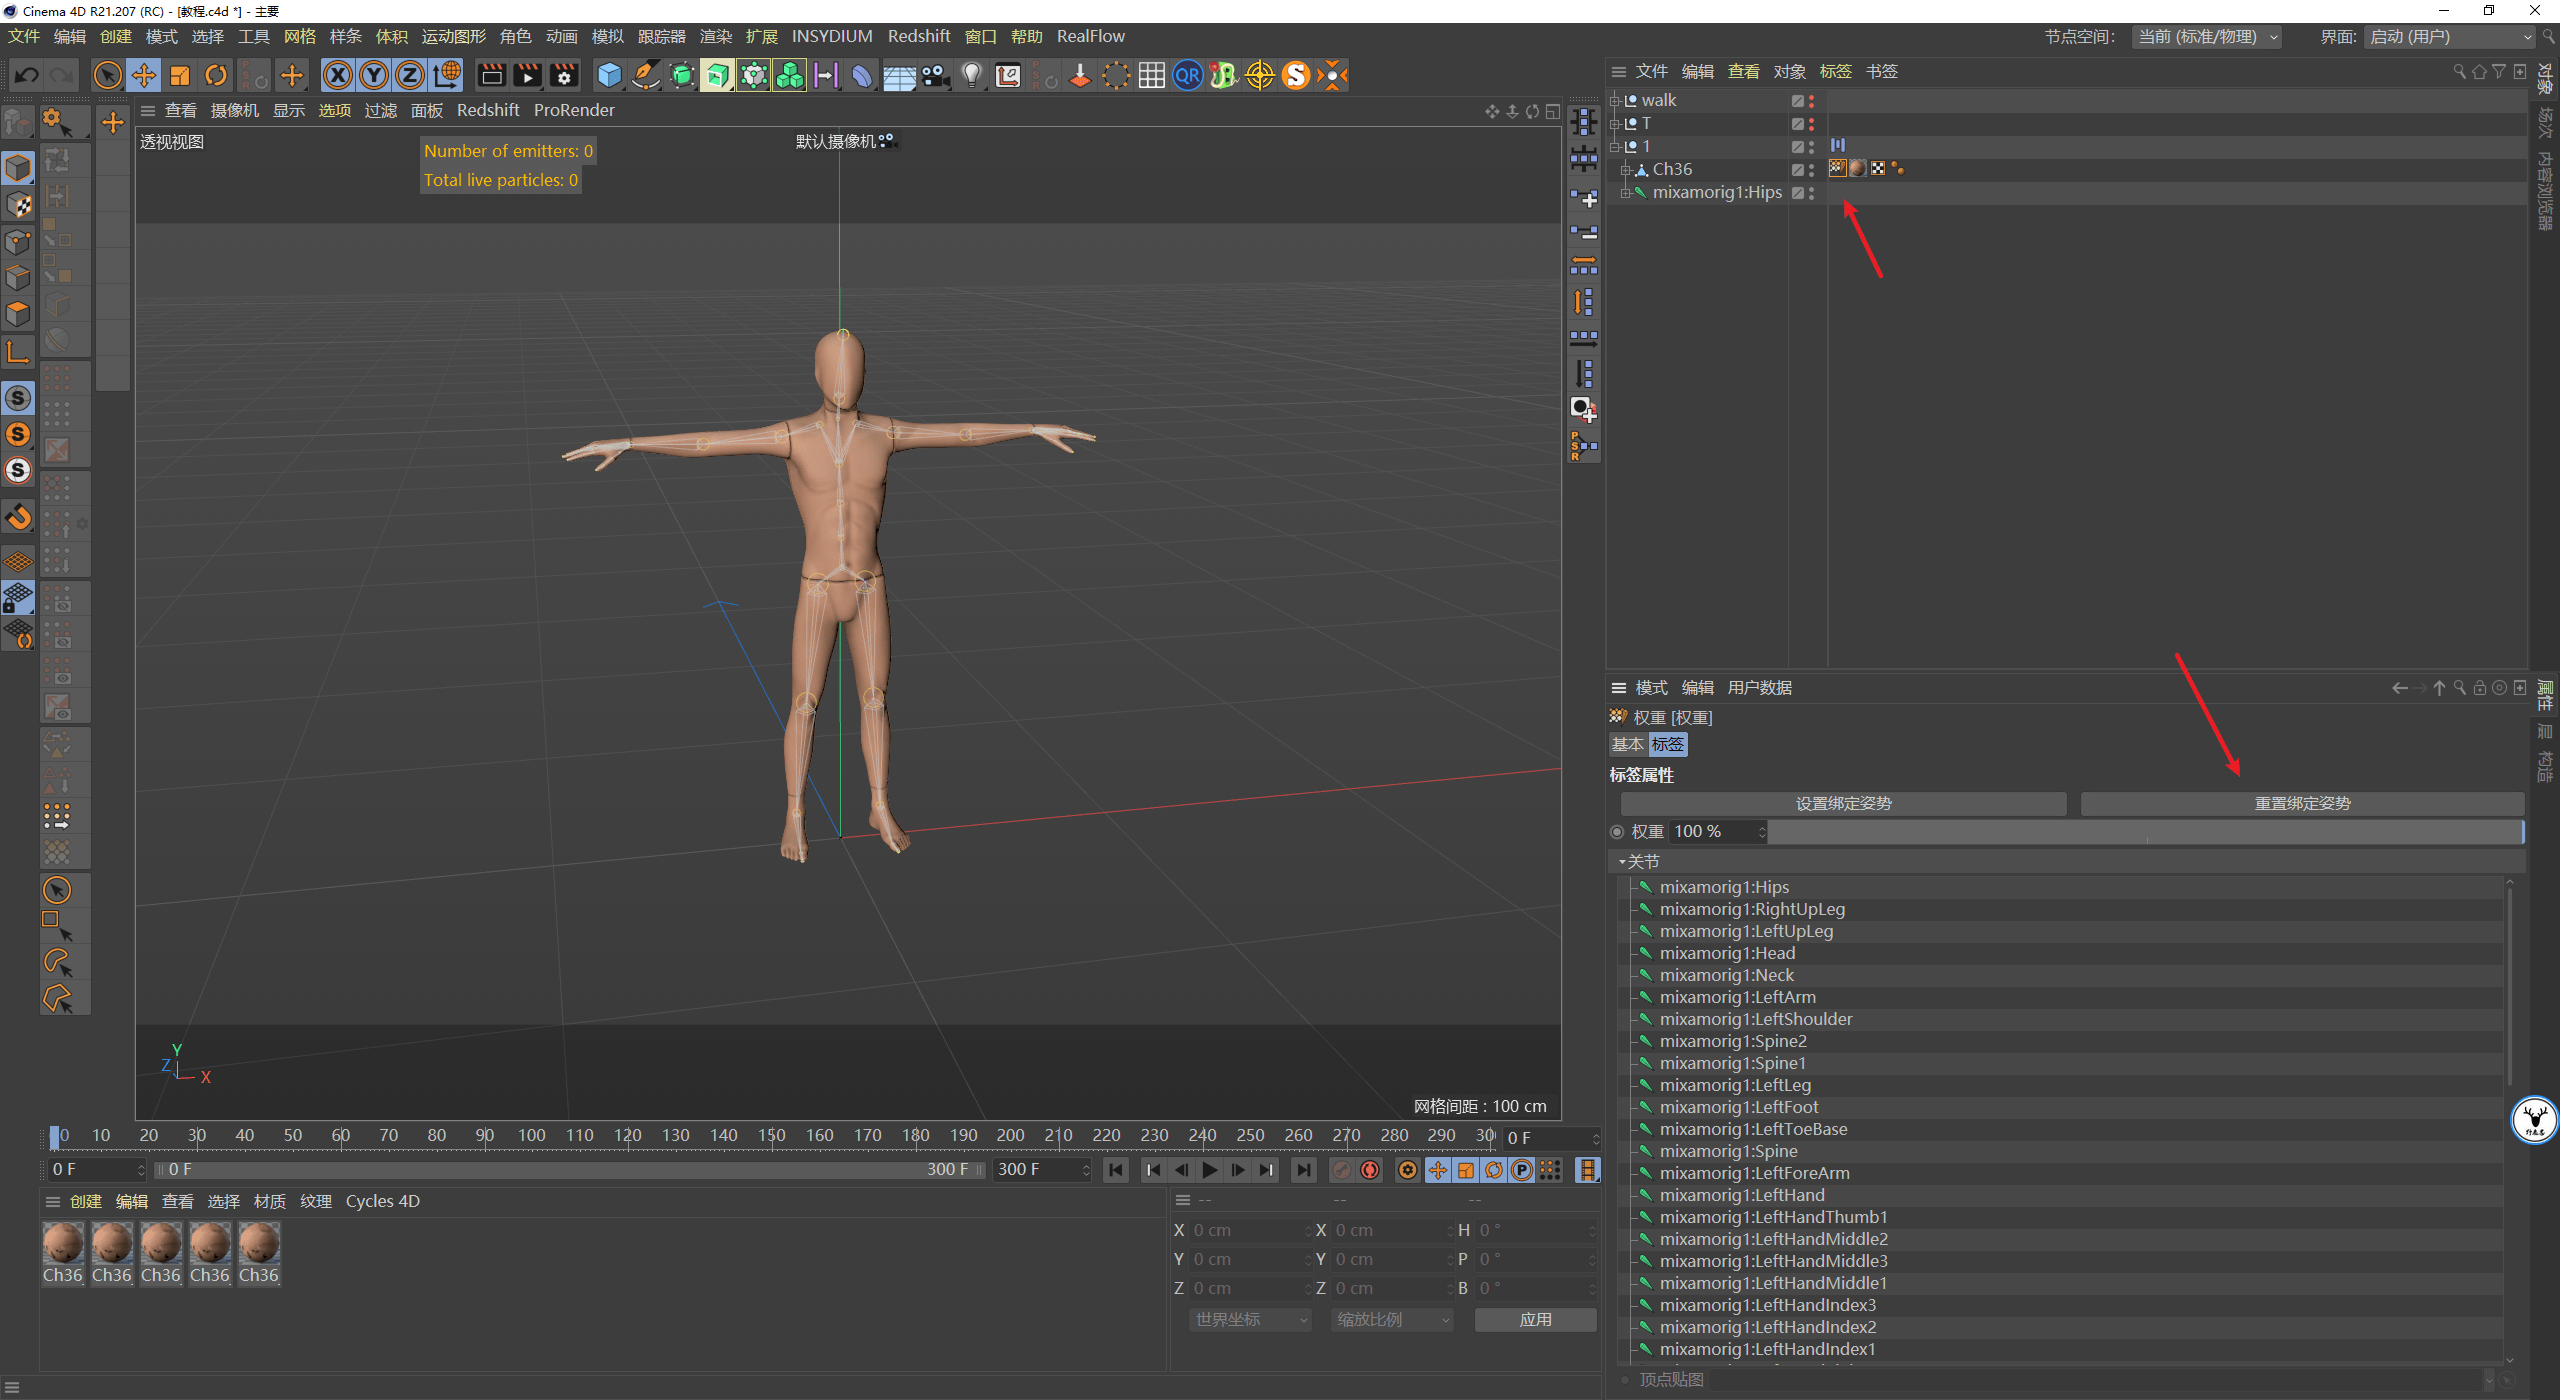Switch to the 基本 tab
This screenshot has height=1400, width=2560.
point(1627,744)
